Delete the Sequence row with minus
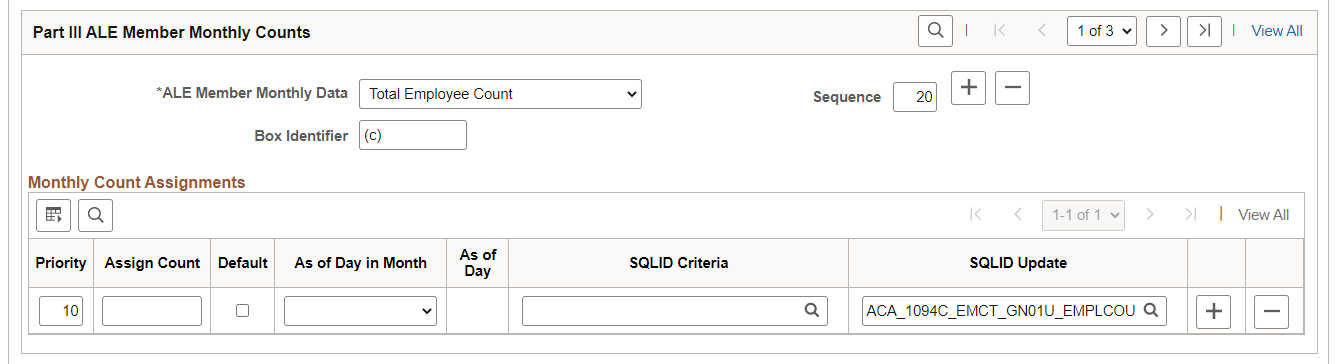 point(1012,88)
